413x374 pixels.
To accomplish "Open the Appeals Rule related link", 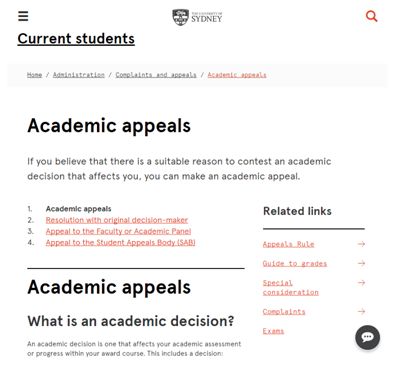I will click(288, 244).
